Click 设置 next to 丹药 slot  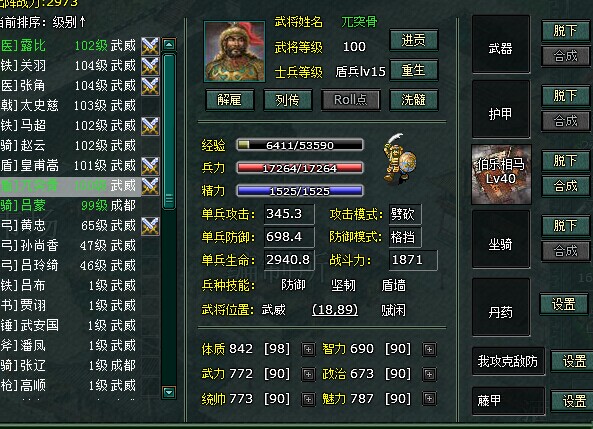(564, 304)
